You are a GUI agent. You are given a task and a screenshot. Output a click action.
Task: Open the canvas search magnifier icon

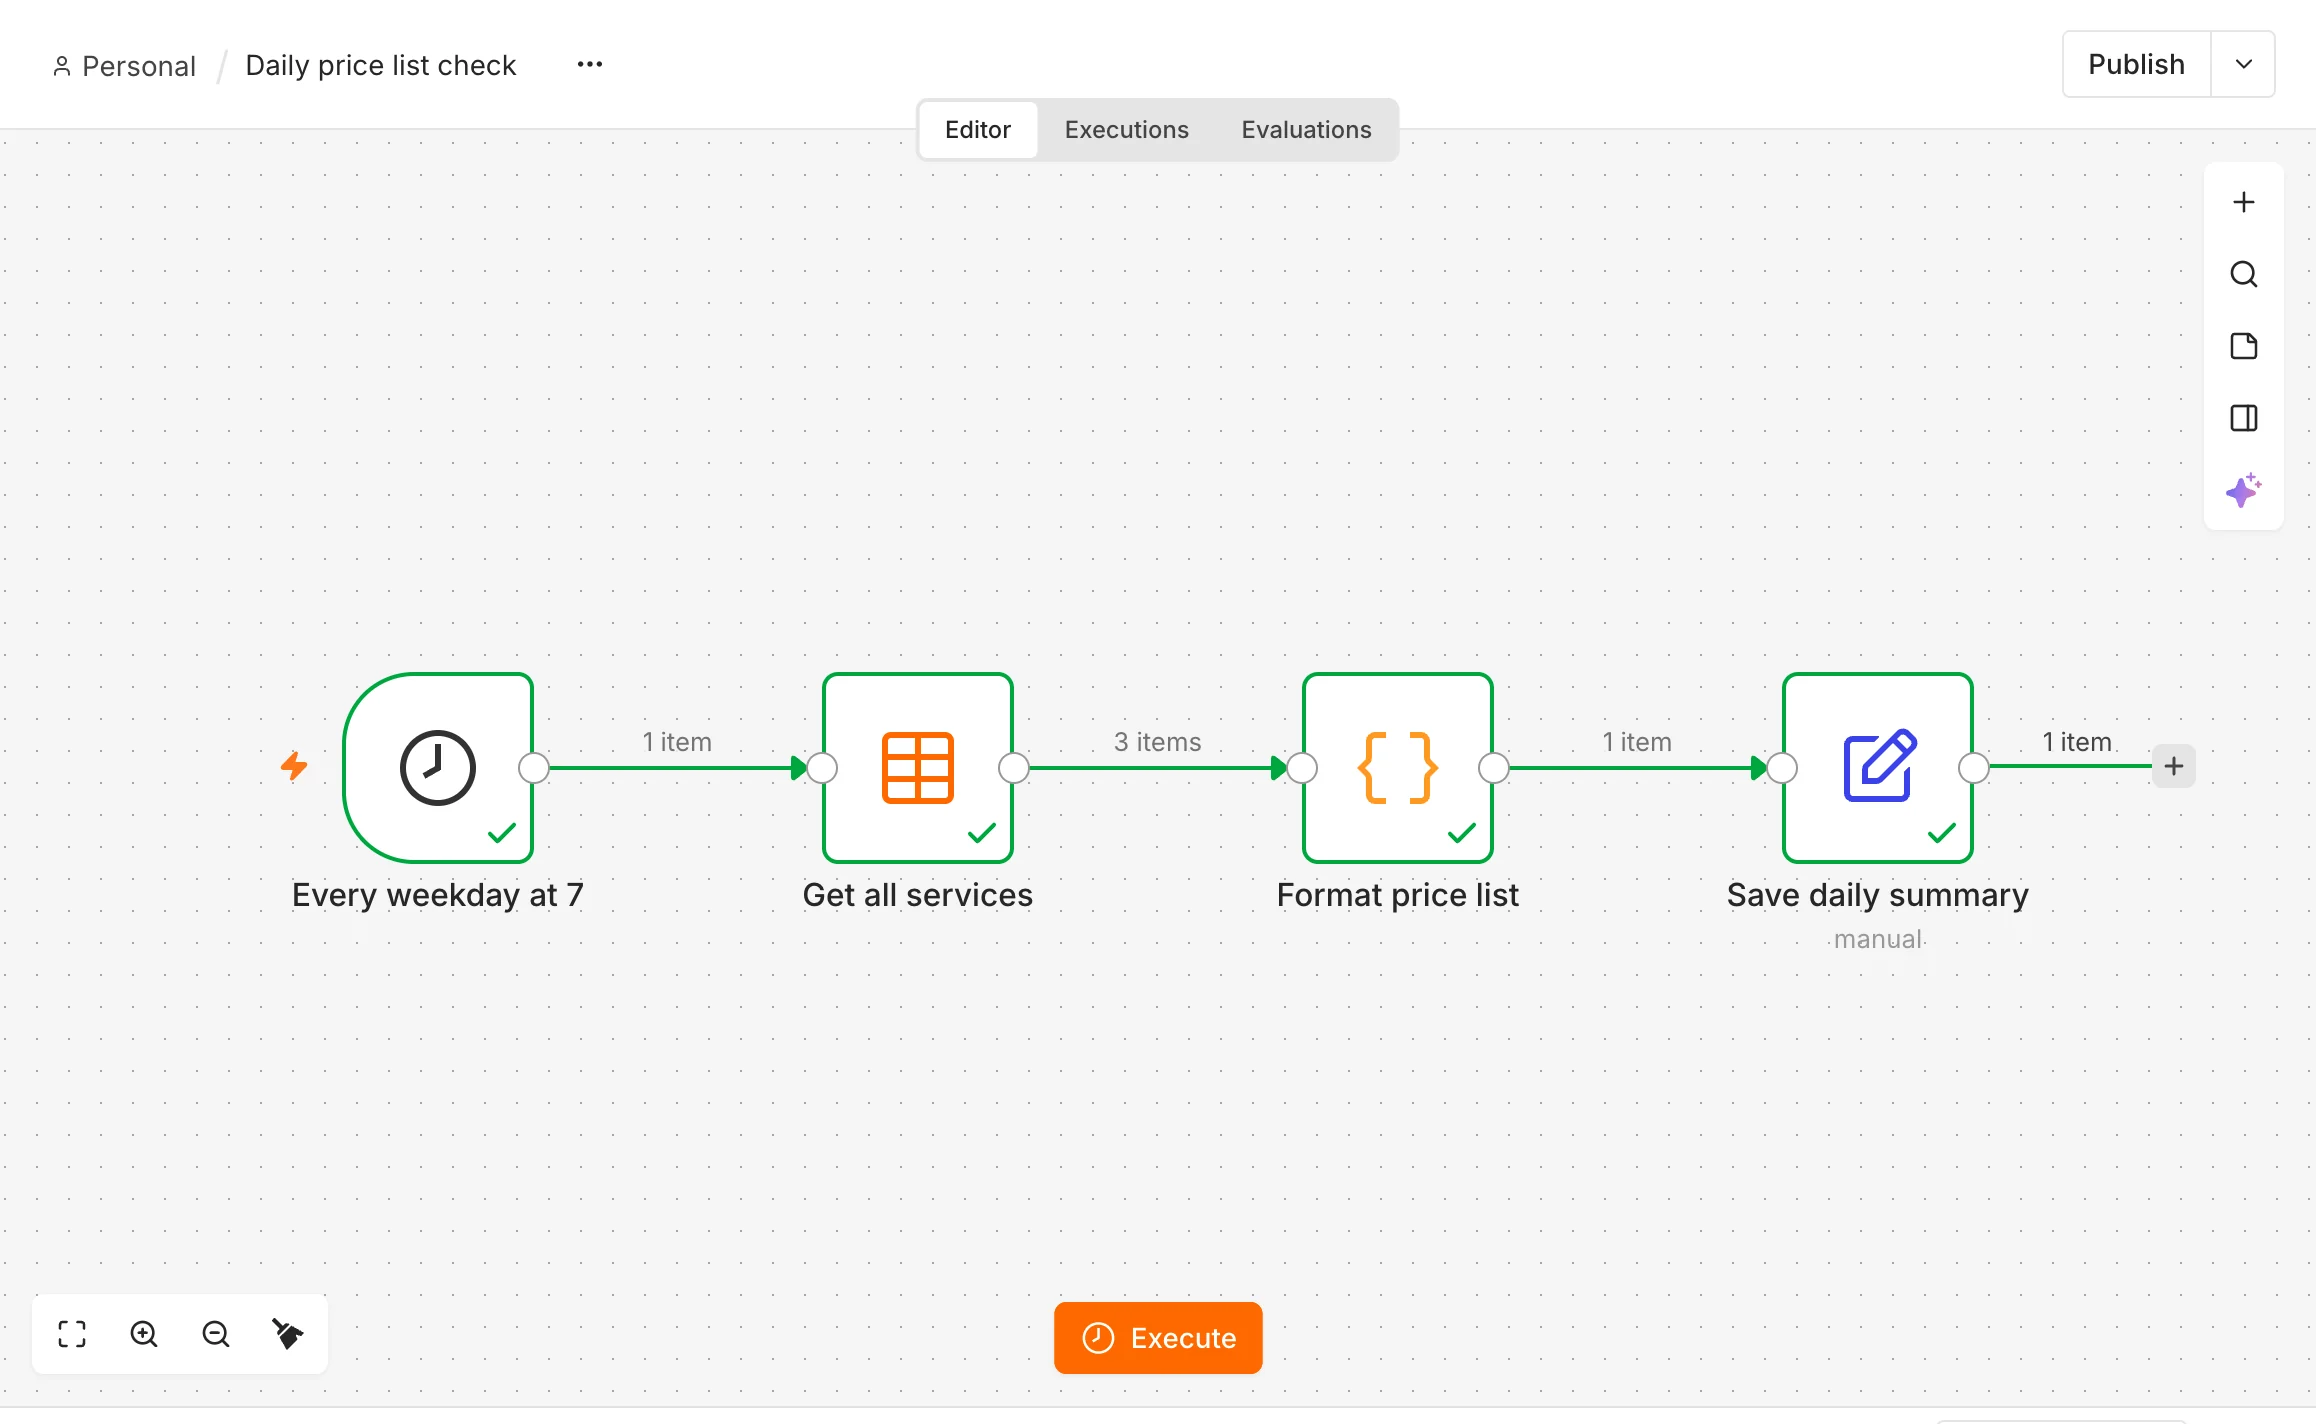(x=2243, y=274)
